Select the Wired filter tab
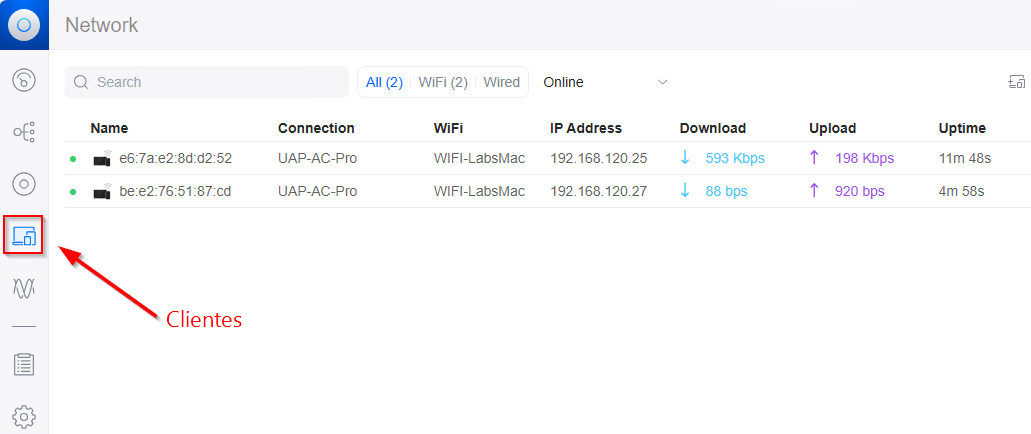 [x=501, y=82]
